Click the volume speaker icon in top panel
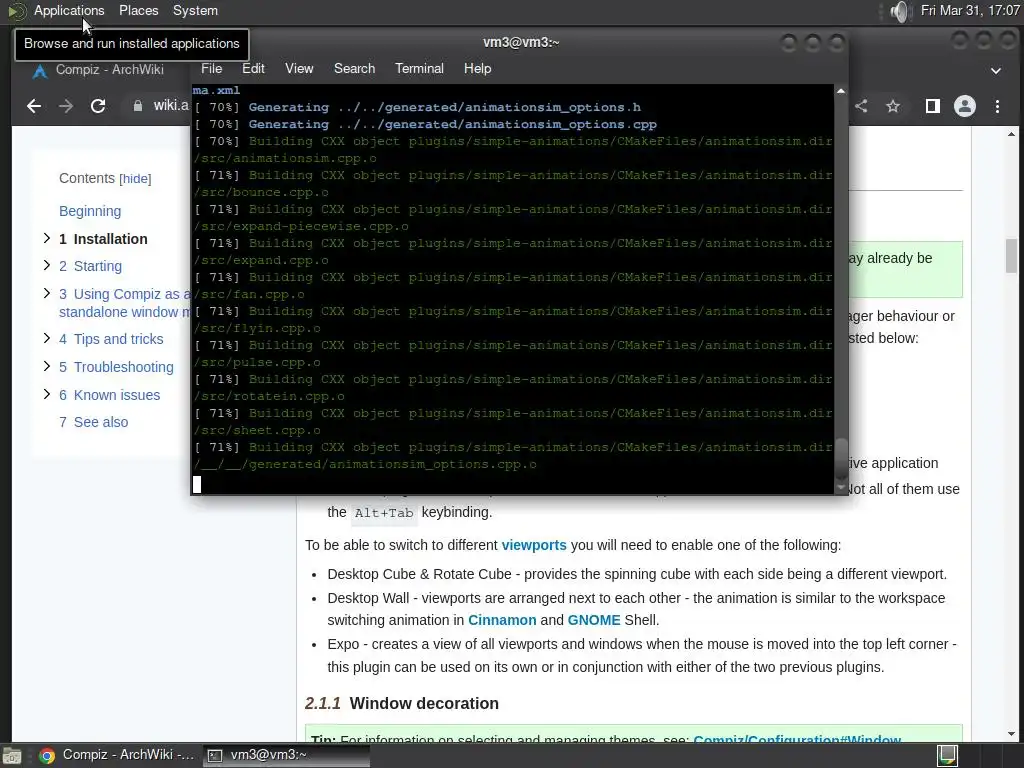 (x=900, y=11)
